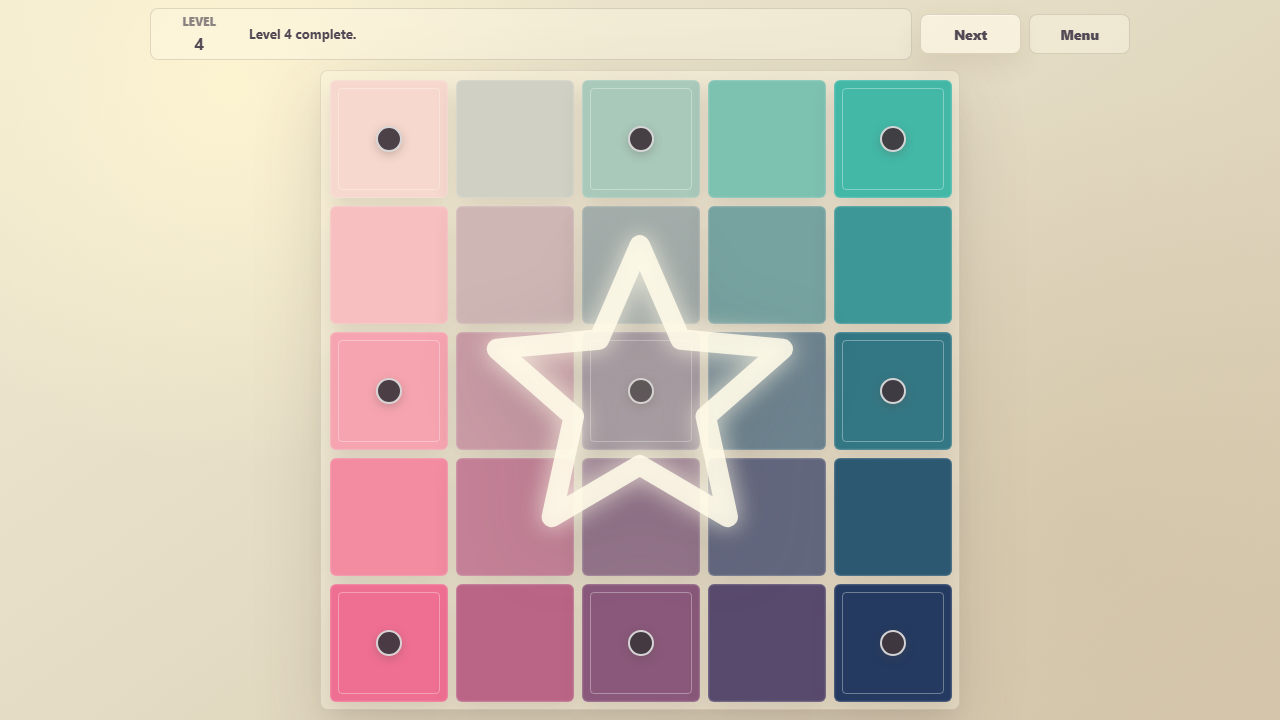The height and width of the screenshot is (720, 1280).
Task: Select the hot pink bottom-left corner tile
Action: click(x=389, y=643)
